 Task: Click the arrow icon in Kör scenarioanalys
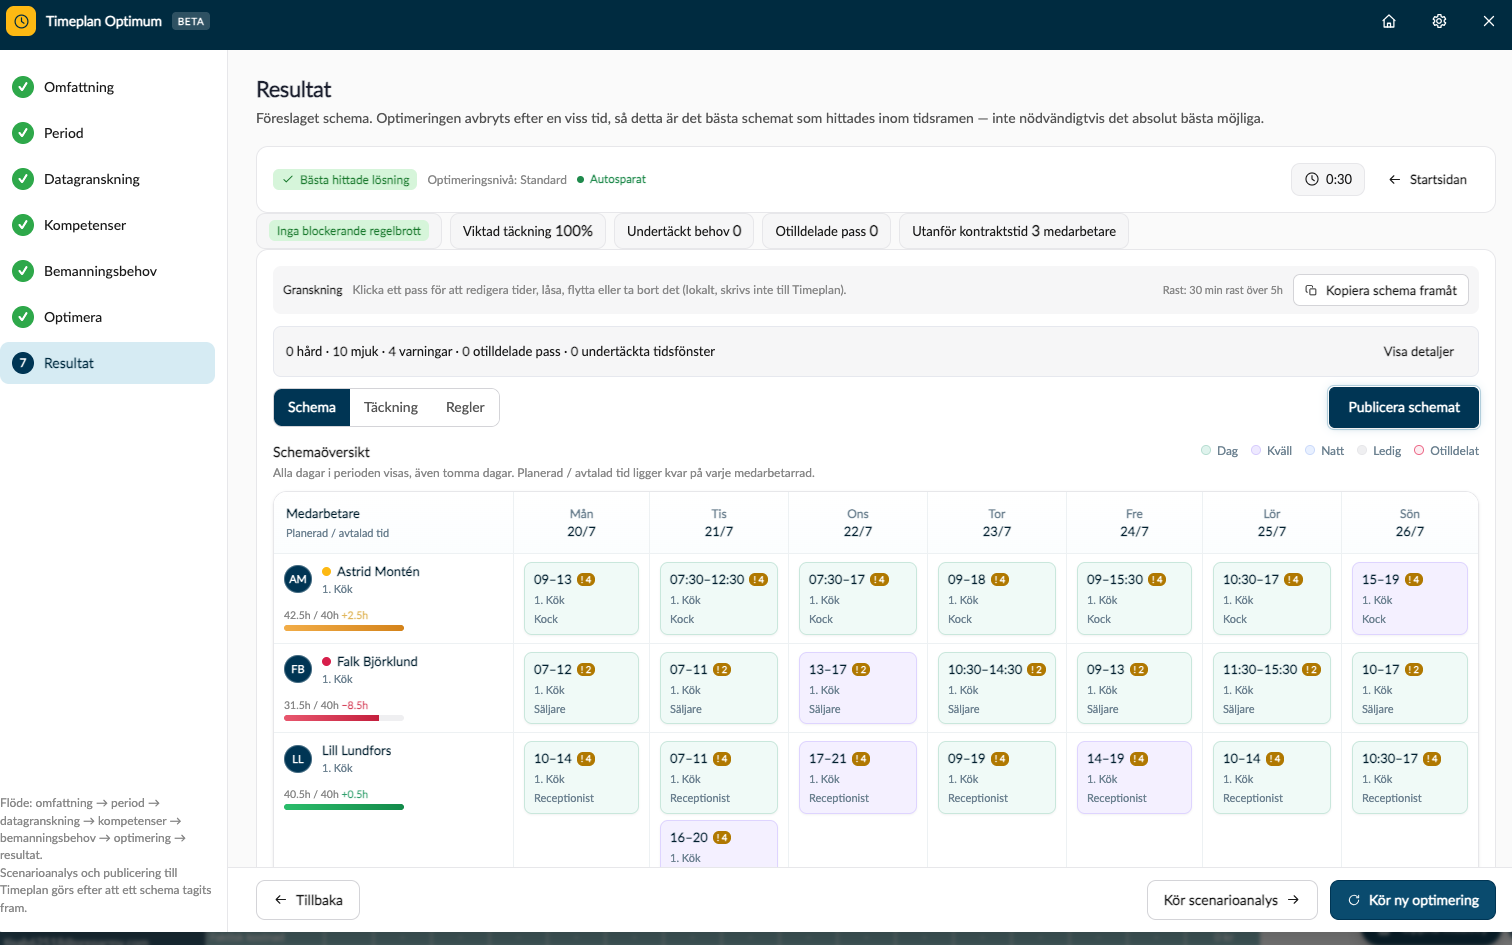click(1293, 900)
